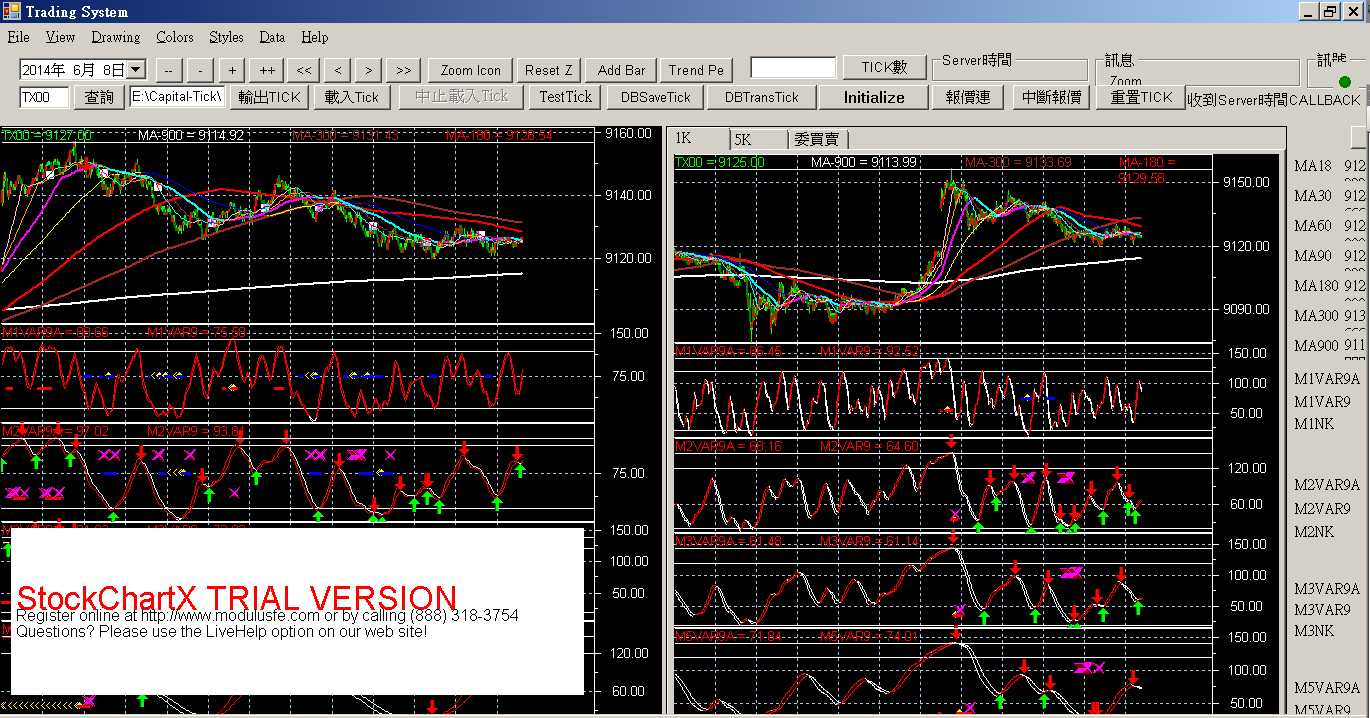Image resolution: width=1370 pixels, height=718 pixels.
Task: Click the MA300 label in side panel
Action: click(1317, 316)
